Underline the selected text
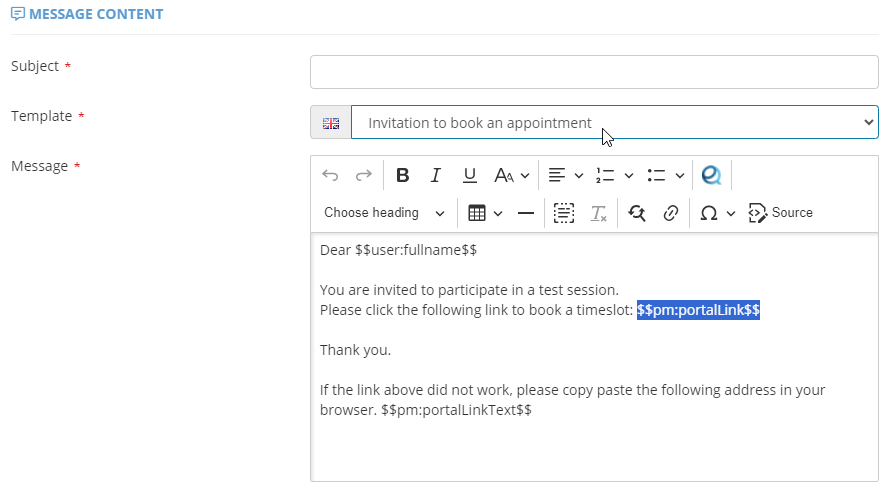 [x=469, y=175]
